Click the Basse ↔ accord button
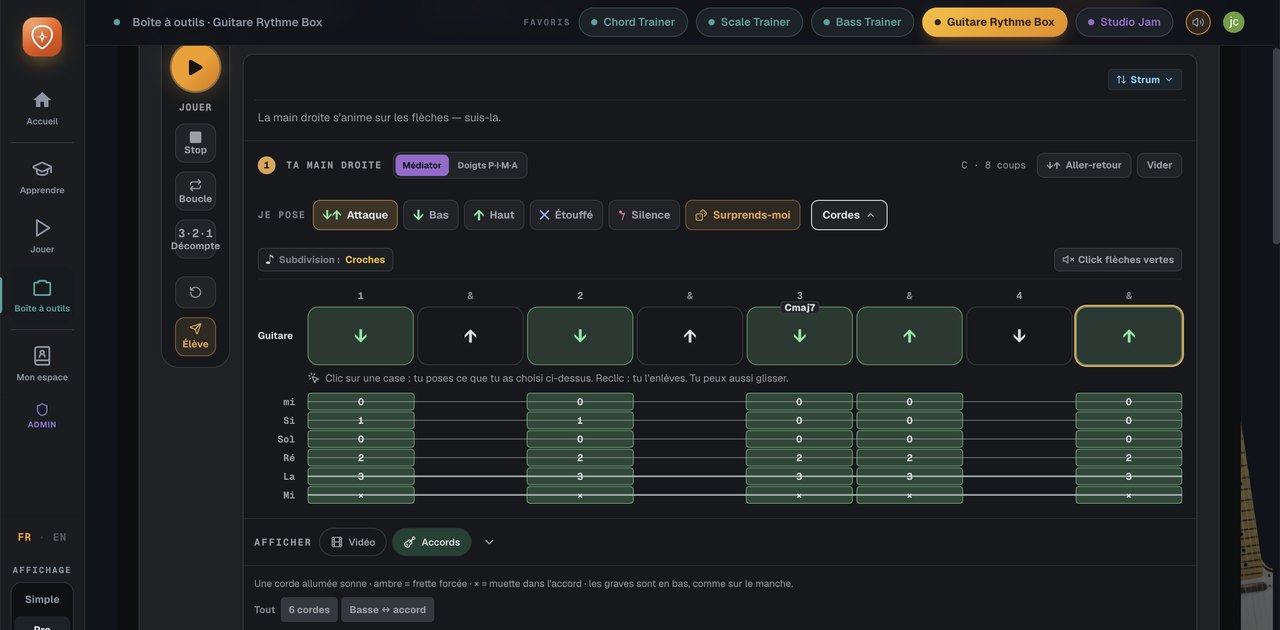Screen dimensions: 1280x630 tap(388, 610)
